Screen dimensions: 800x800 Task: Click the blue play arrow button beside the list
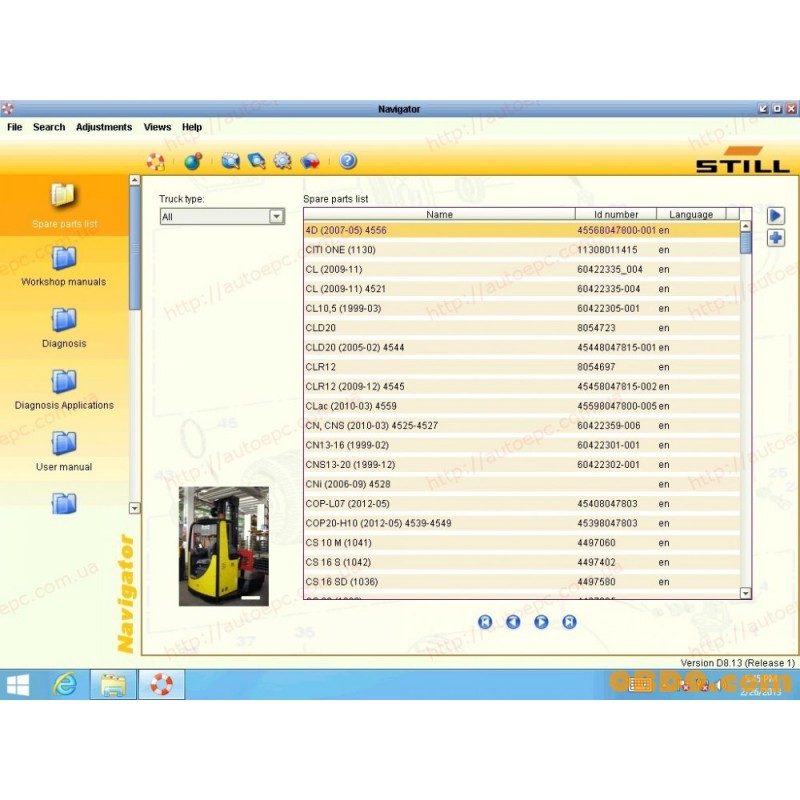[x=776, y=216]
